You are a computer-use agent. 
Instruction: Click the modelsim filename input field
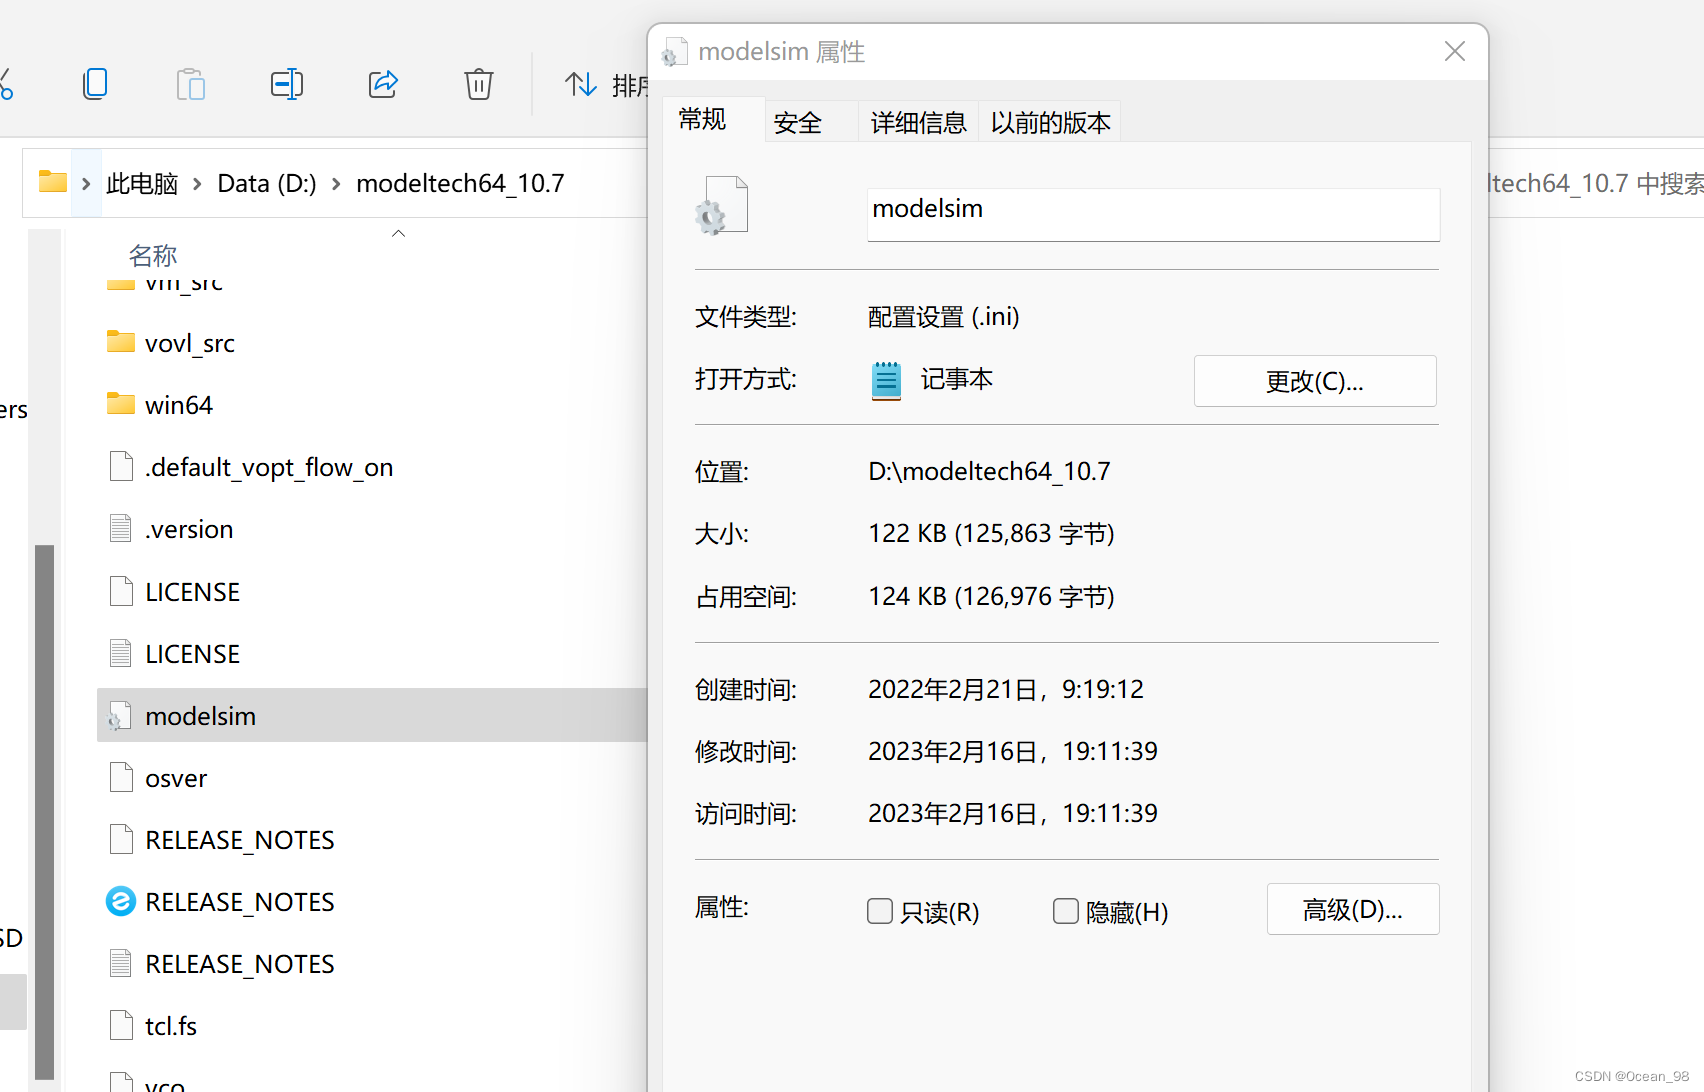coord(1153,213)
